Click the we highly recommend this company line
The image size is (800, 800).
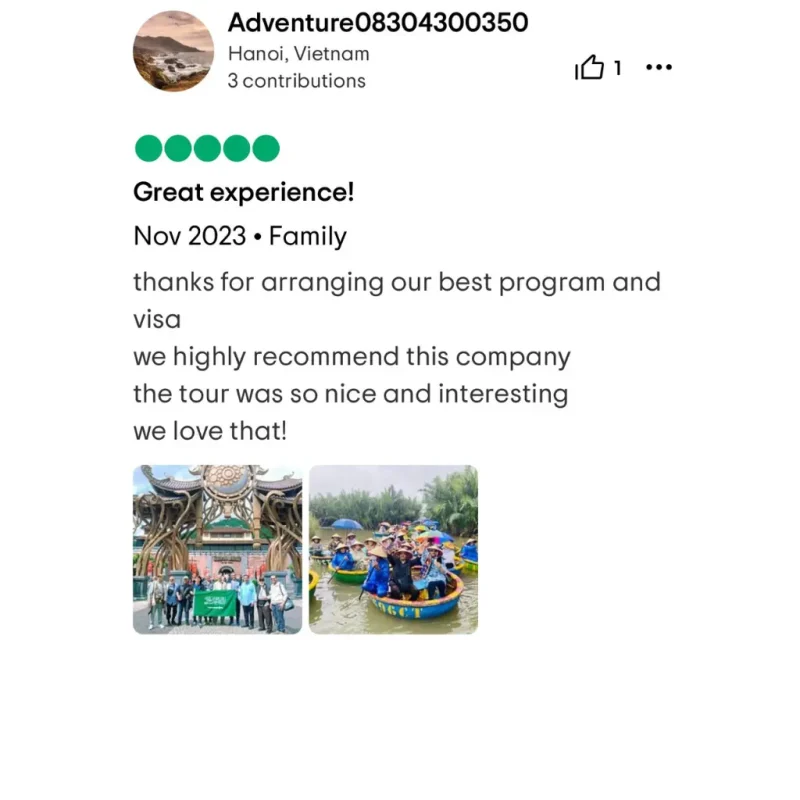click(x=352, y=357)
